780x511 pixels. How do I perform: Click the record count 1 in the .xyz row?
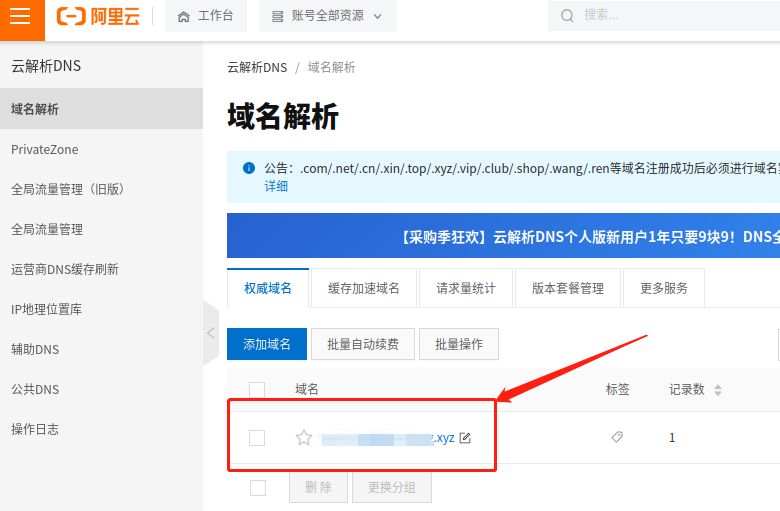[672, 437]
